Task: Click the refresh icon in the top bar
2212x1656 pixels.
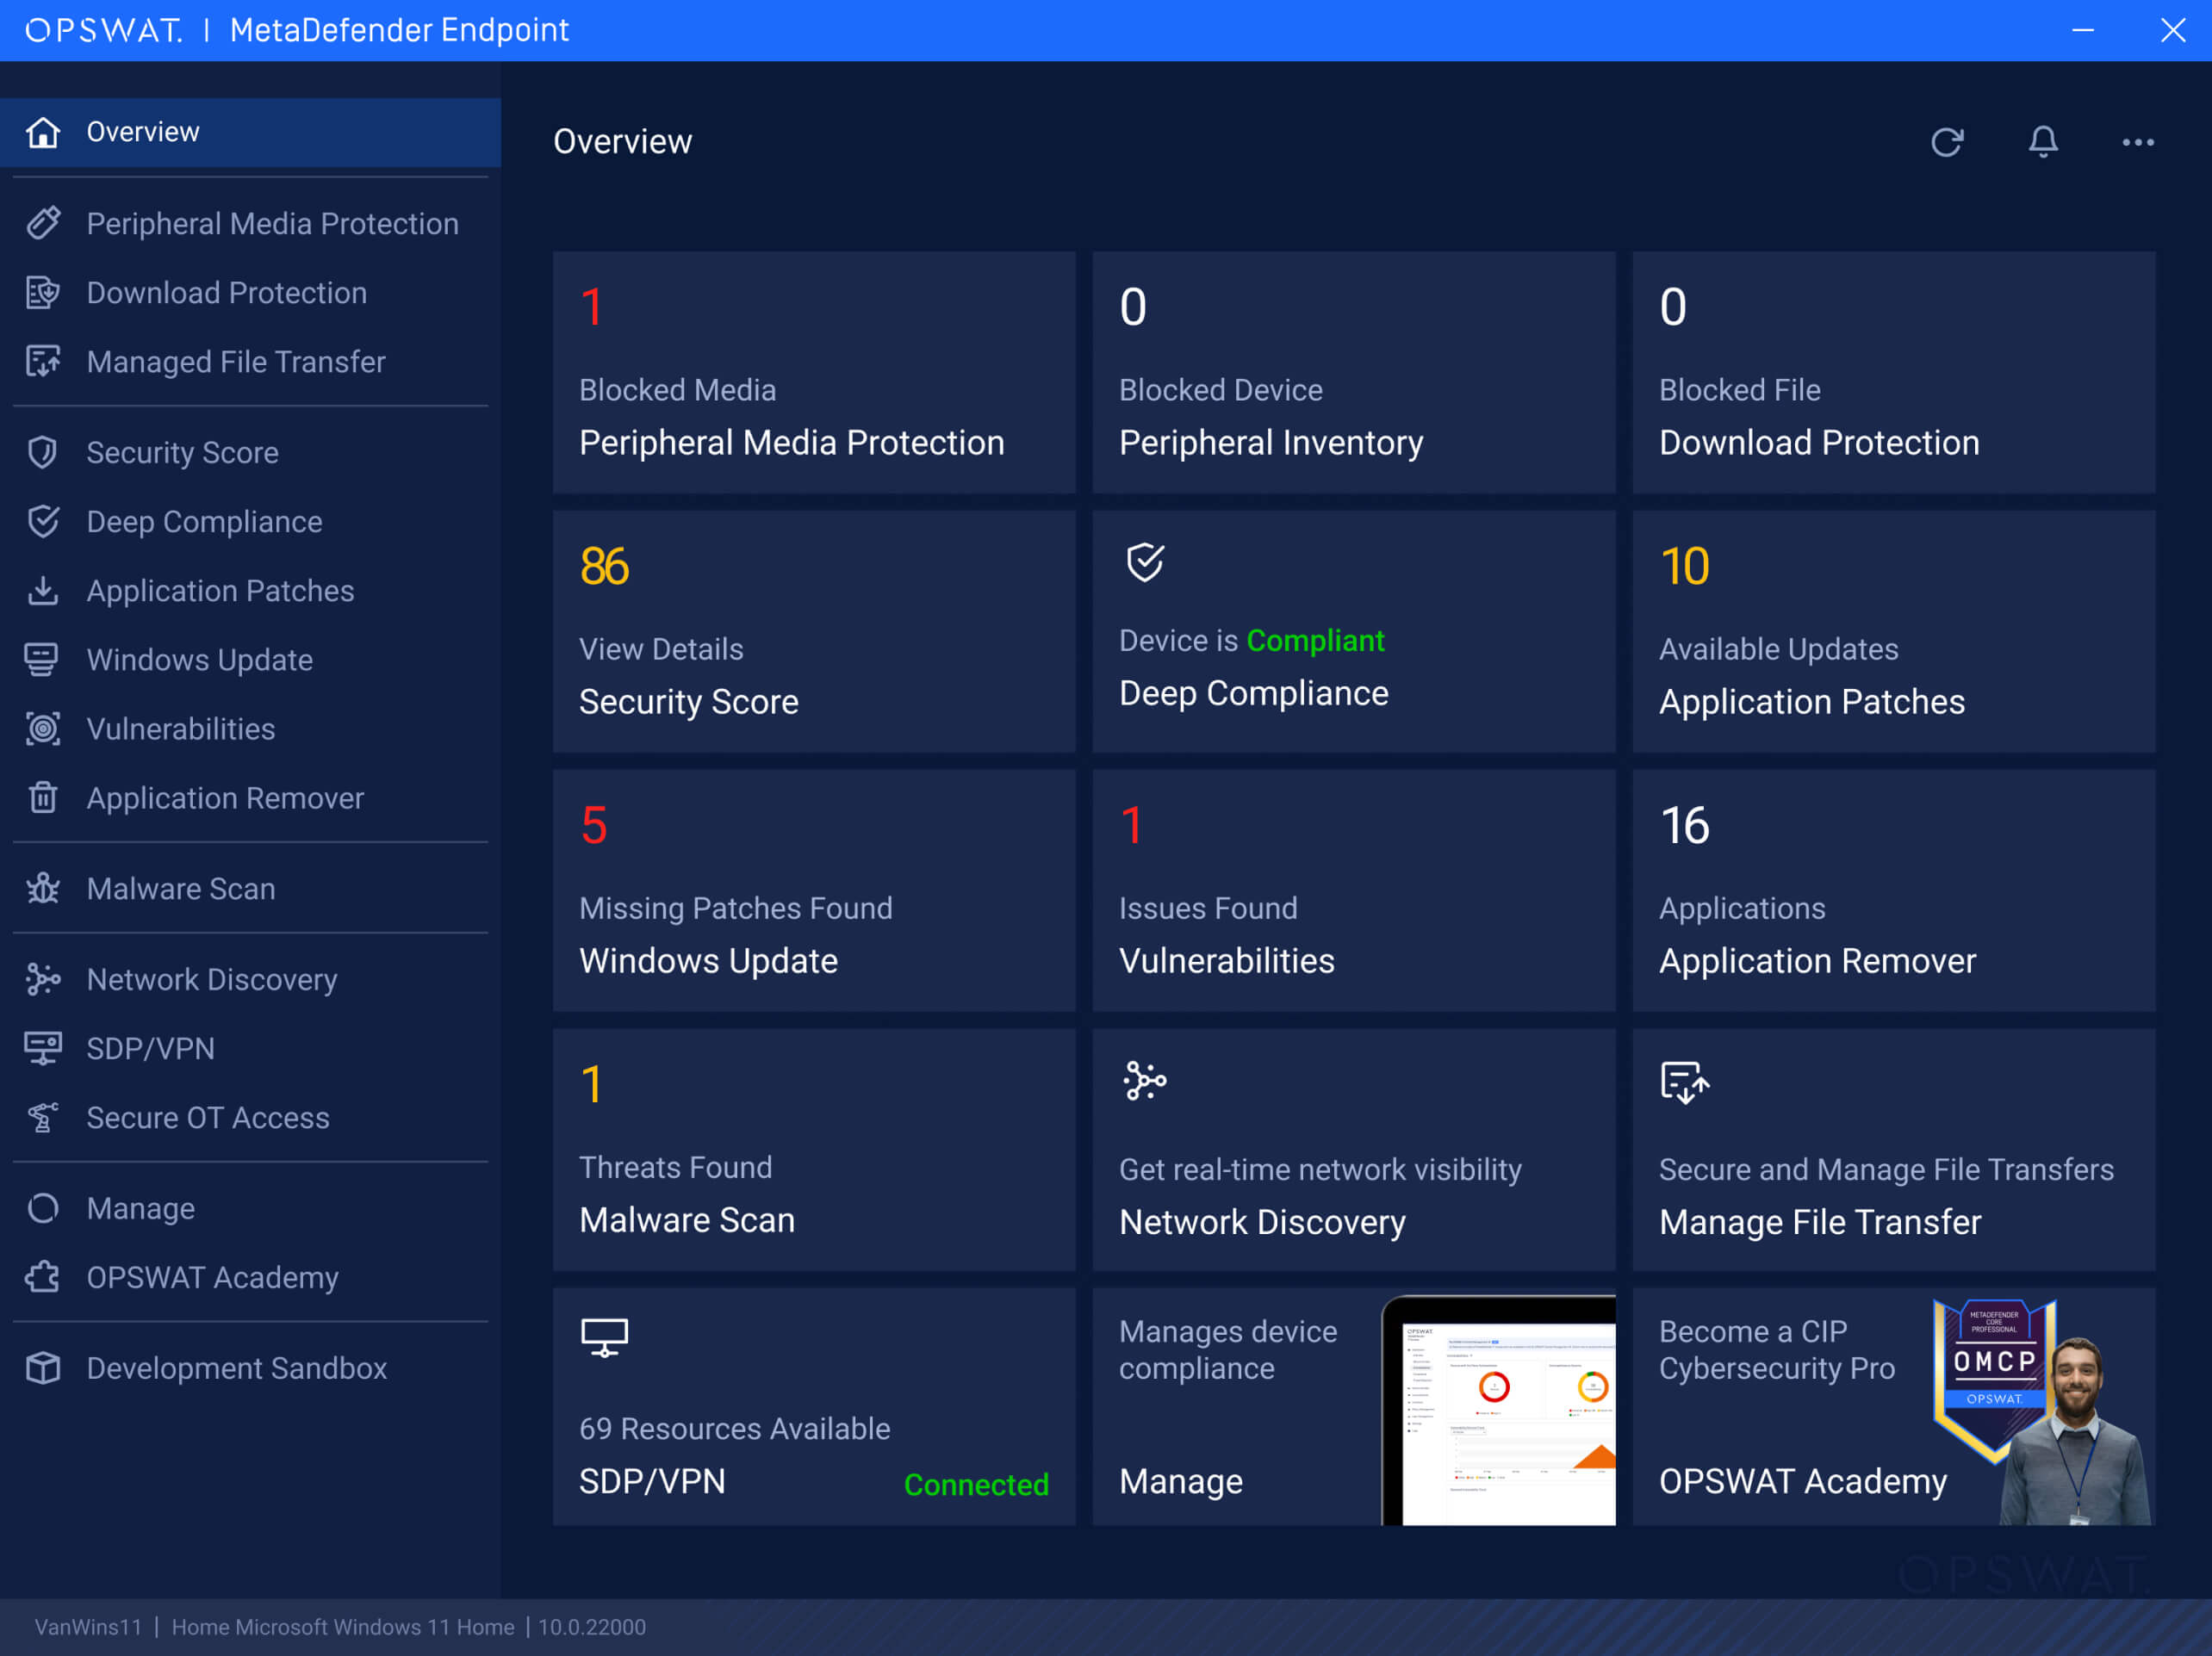Action: 1948,142
